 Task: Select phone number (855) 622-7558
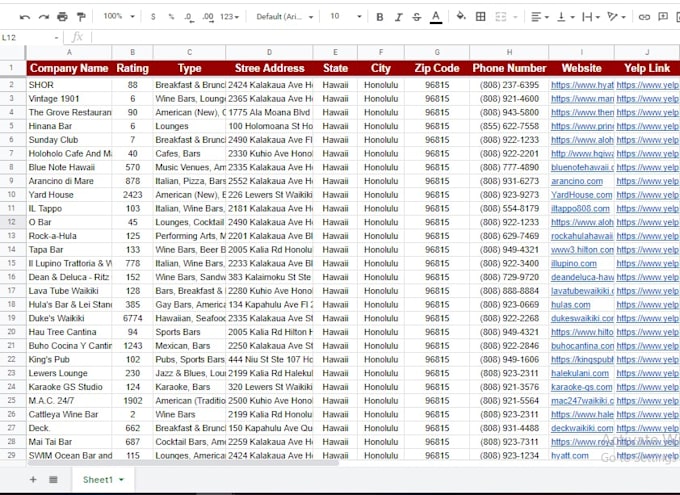[509, 126]
